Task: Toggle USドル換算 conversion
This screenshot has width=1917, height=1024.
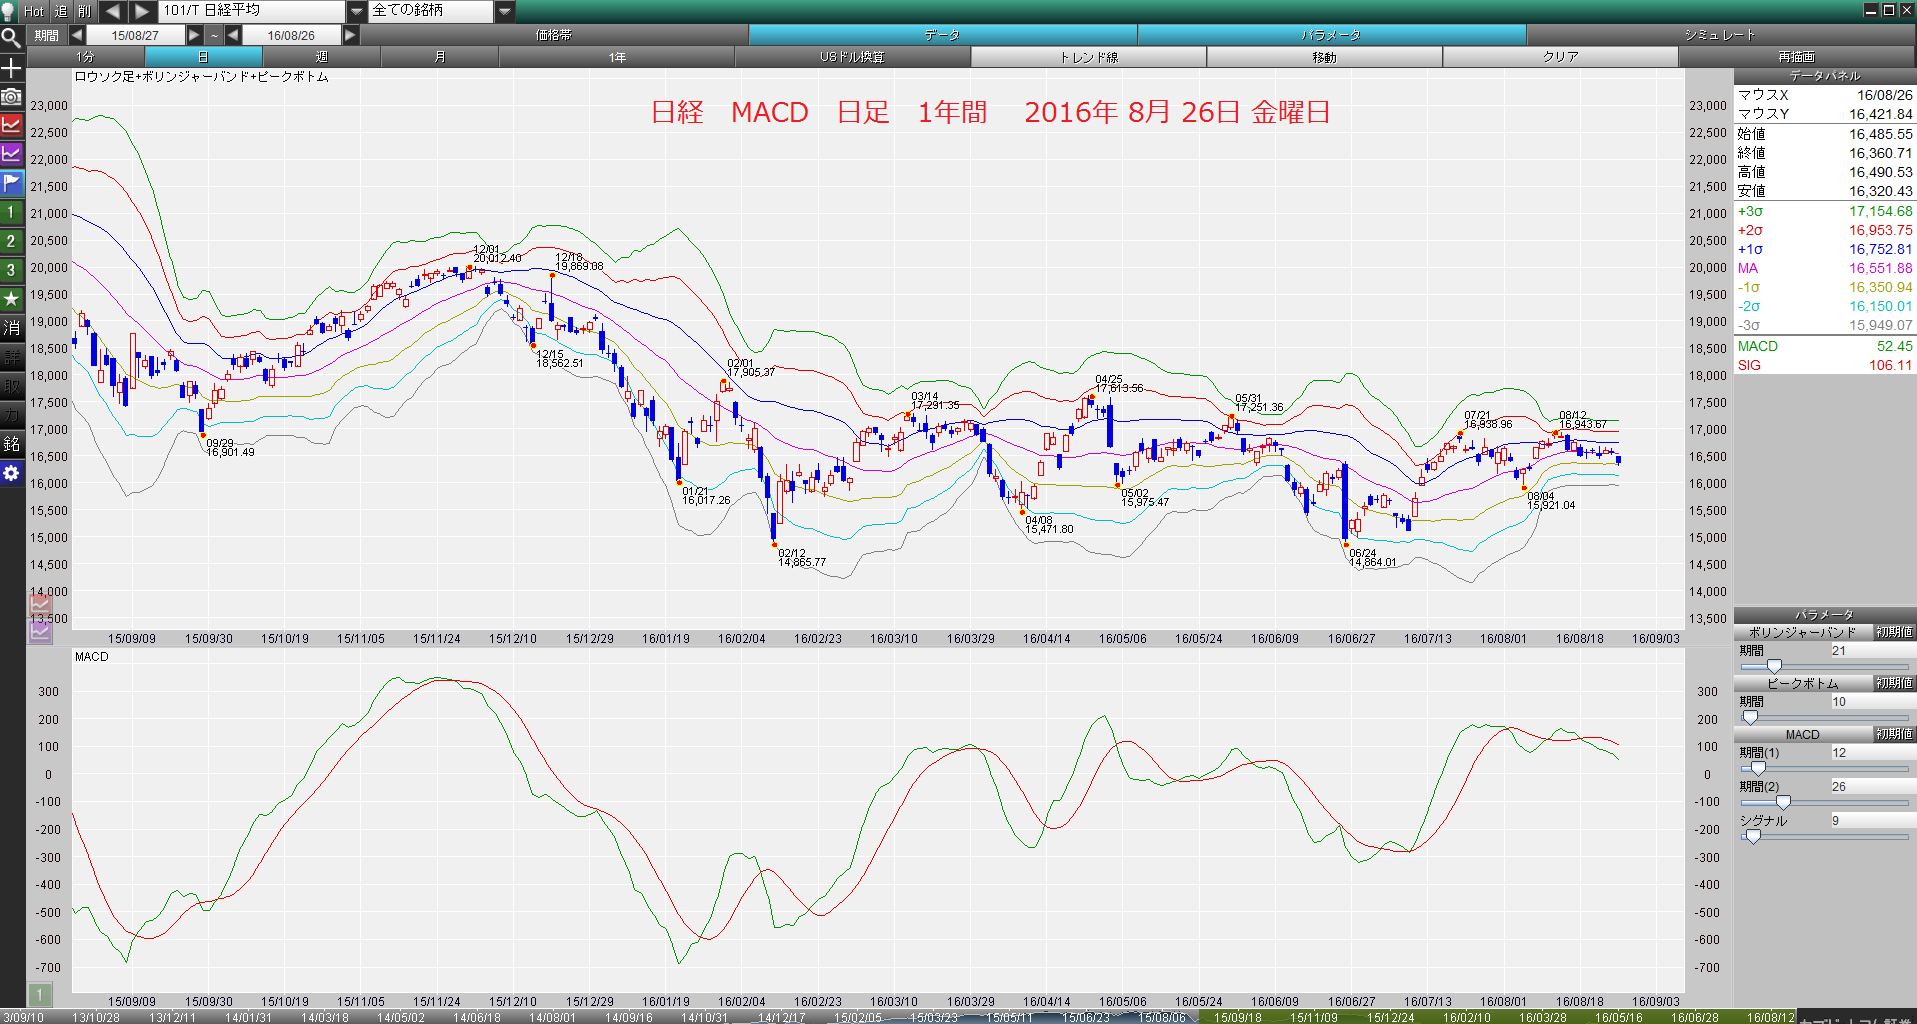Action: click(852, 57)
